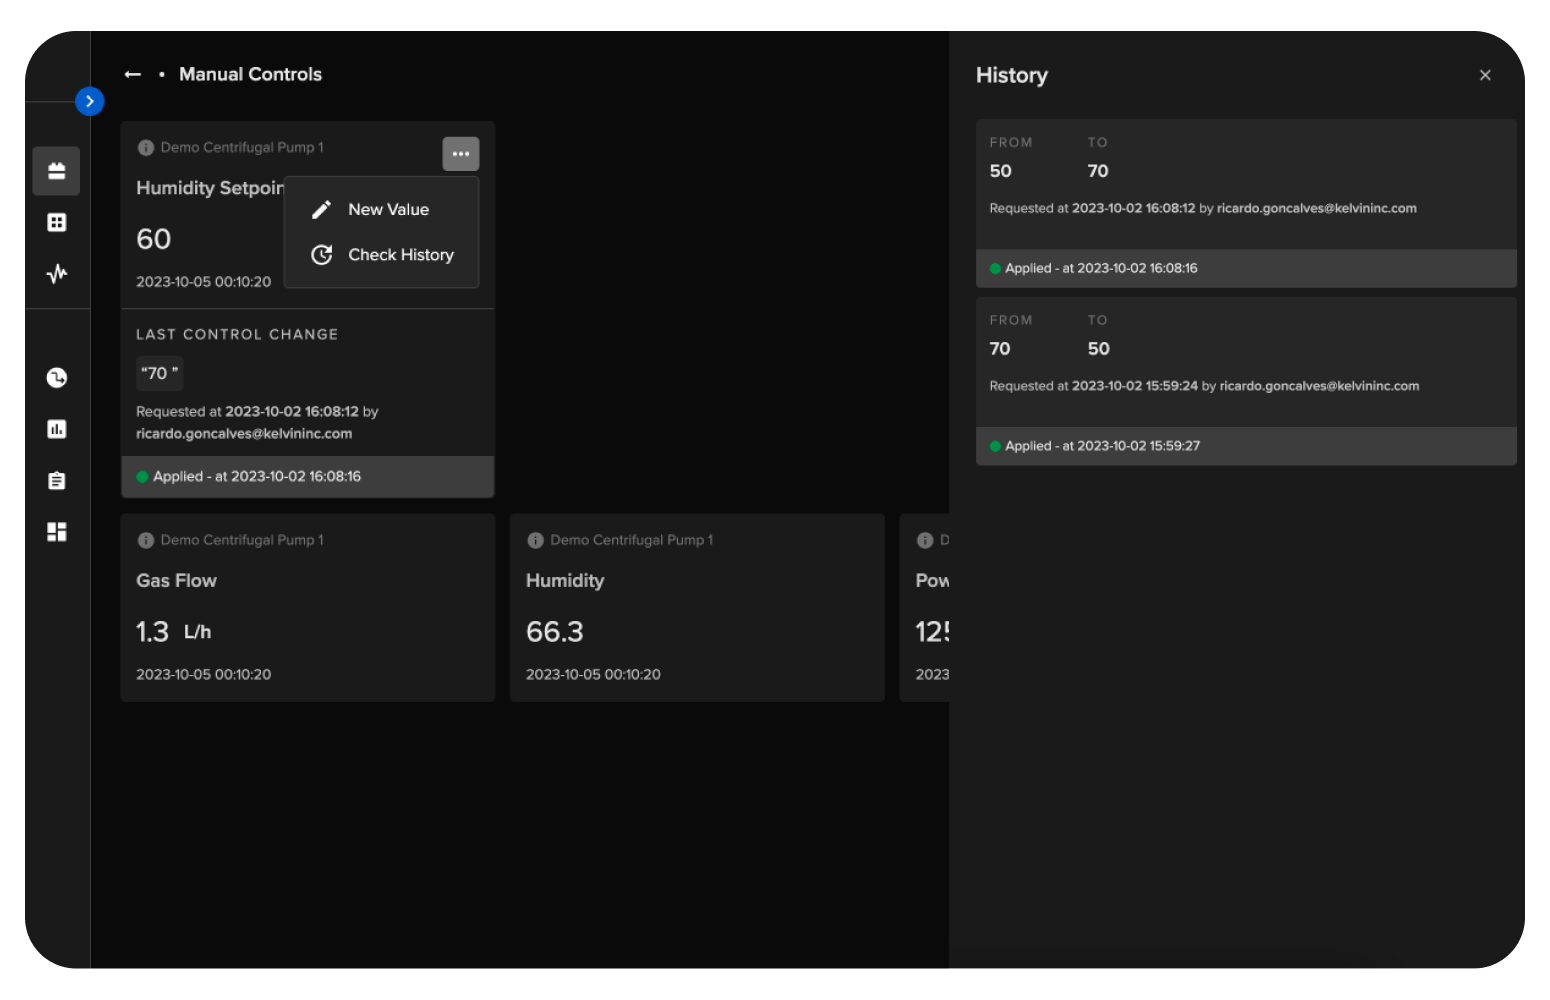Open the grid view icon in sidebar

(x=57, y=222)
